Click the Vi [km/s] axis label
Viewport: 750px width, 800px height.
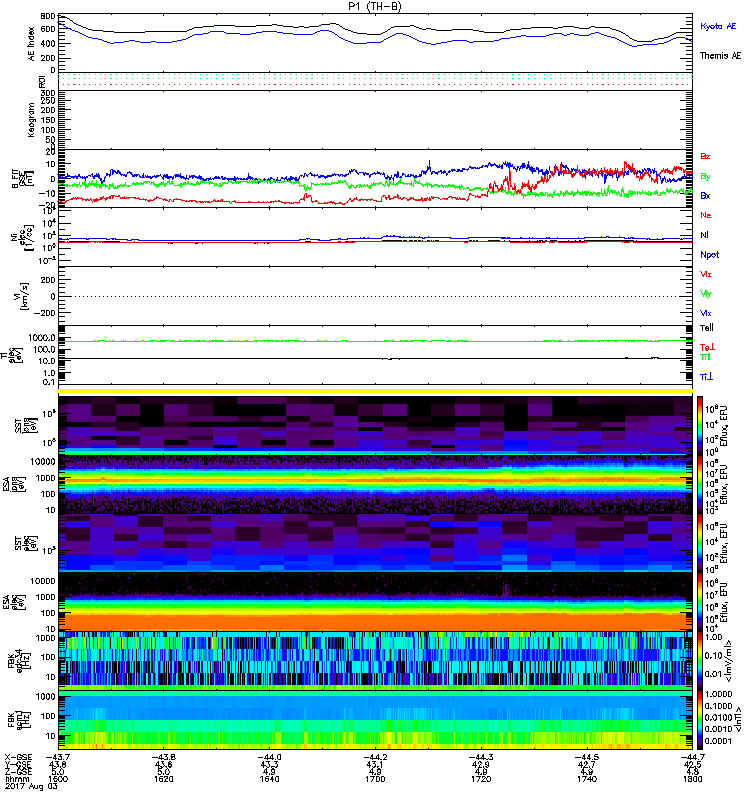[x=23, y=296]
